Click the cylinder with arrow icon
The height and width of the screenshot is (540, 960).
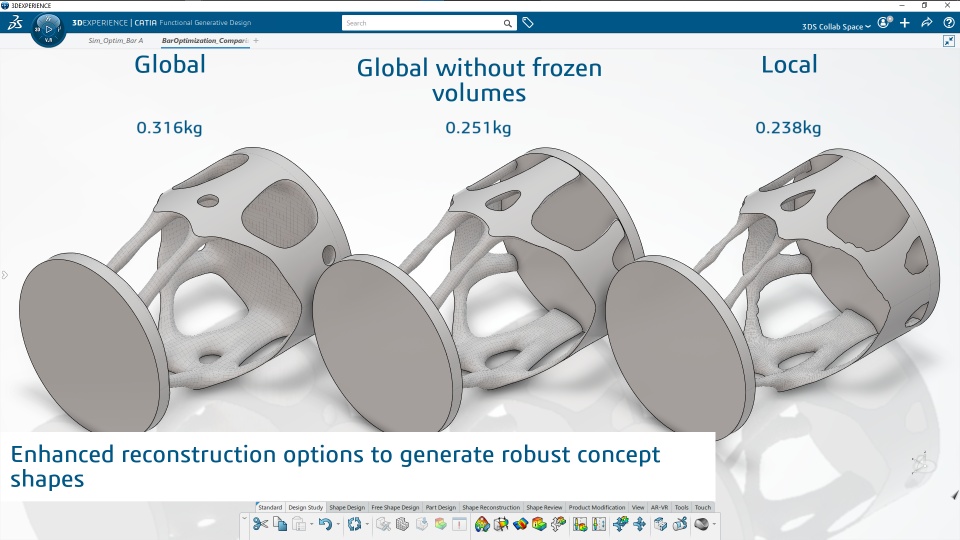680,524
